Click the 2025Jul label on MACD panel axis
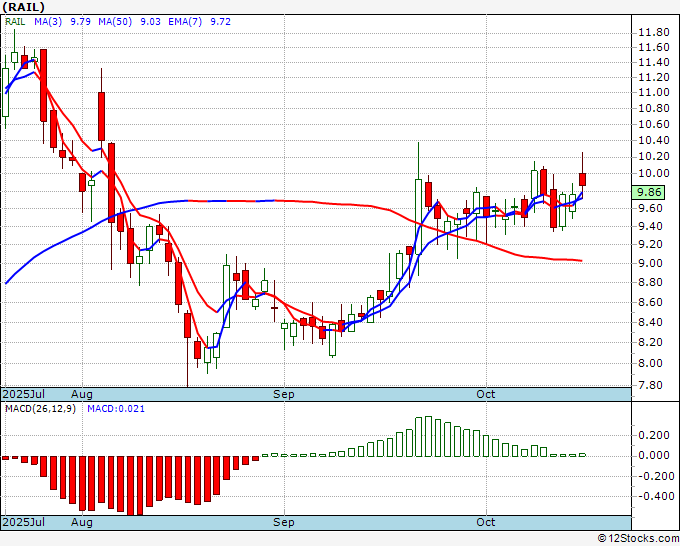The width and height of the screenshot is (680, 546). point(24,522)
